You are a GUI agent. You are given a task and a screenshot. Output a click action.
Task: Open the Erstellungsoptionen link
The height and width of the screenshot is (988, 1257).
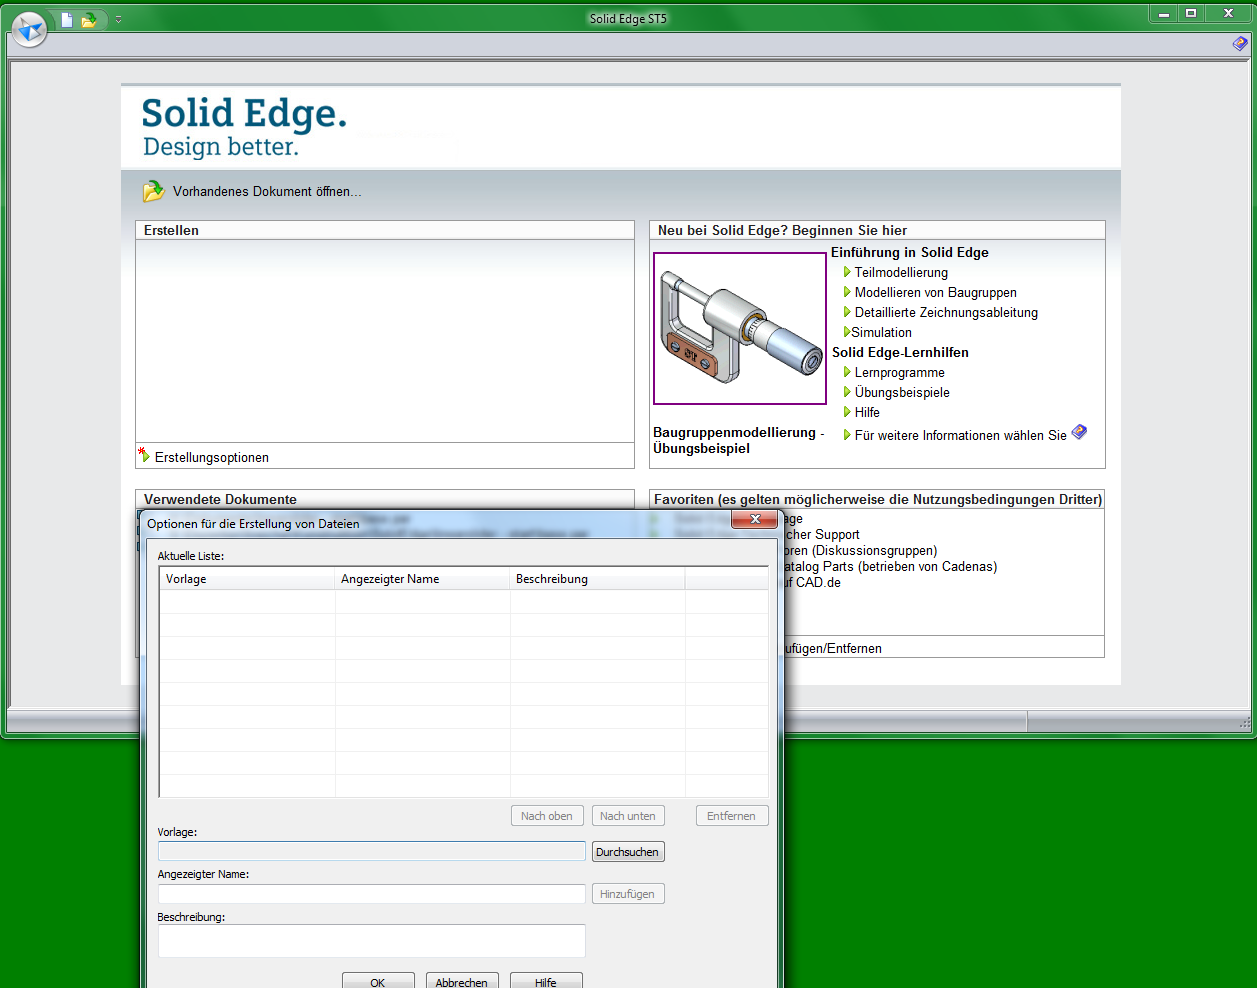pos(212,457)
